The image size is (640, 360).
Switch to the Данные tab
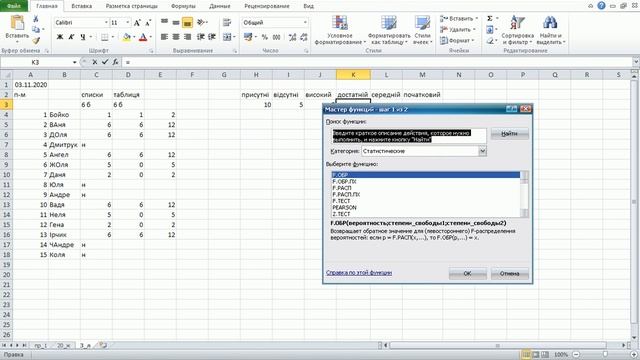coord(220,6)
